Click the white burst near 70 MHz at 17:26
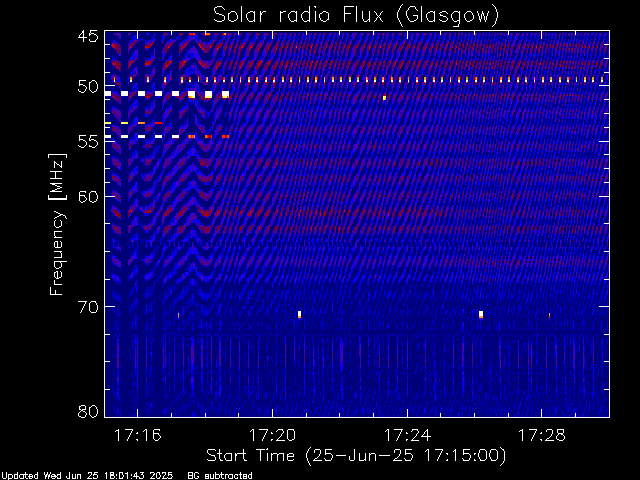640x480 pixels. pyautogui.click(x=481, y=314)
